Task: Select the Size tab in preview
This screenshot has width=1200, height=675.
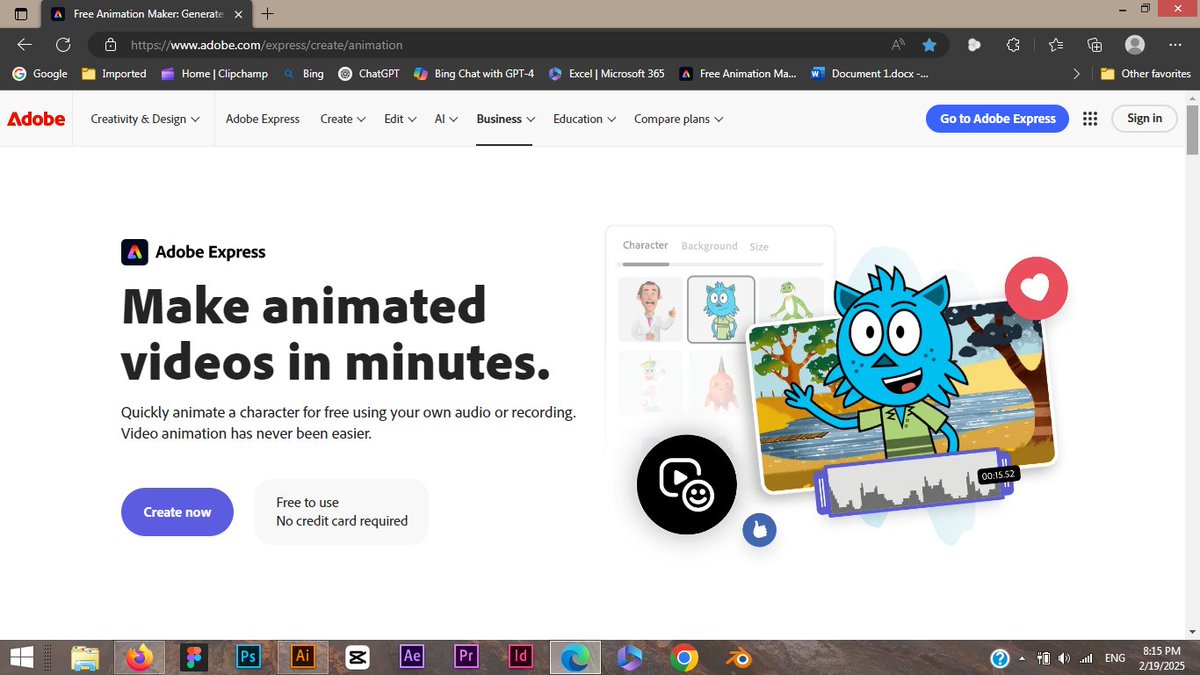Action: 759,246
